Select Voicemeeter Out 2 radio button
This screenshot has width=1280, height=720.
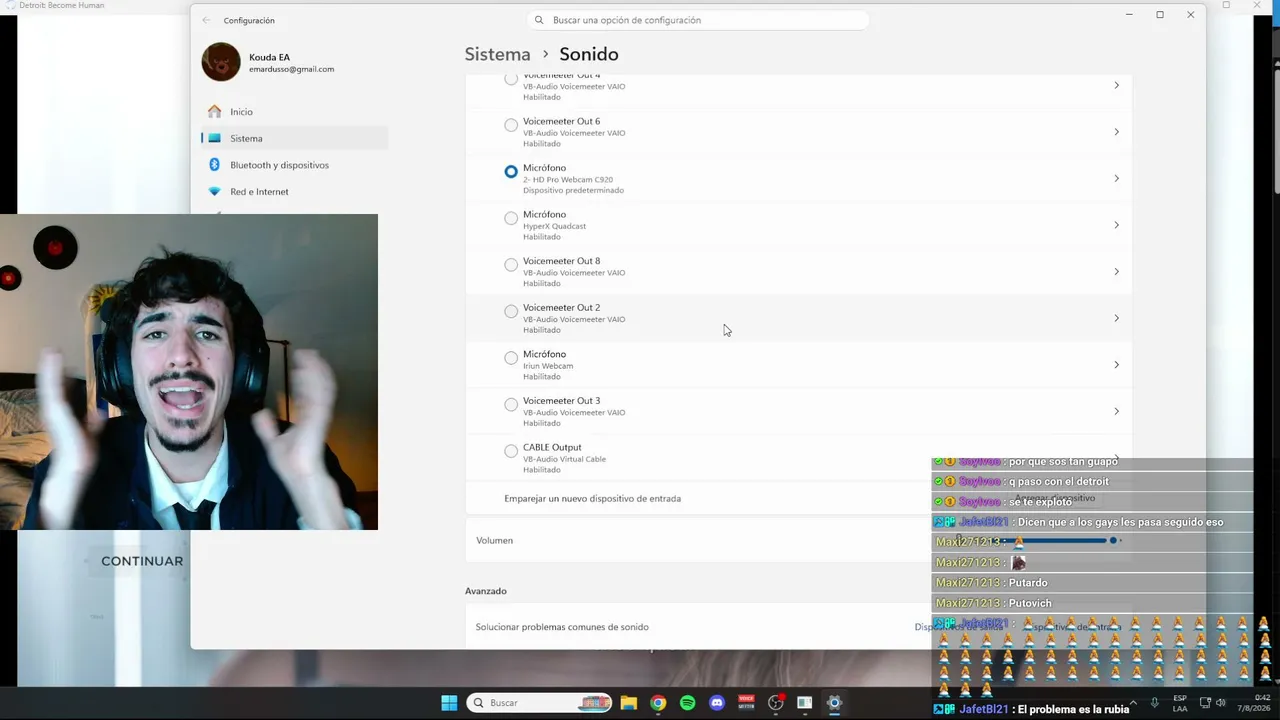[x=511, y=311]
